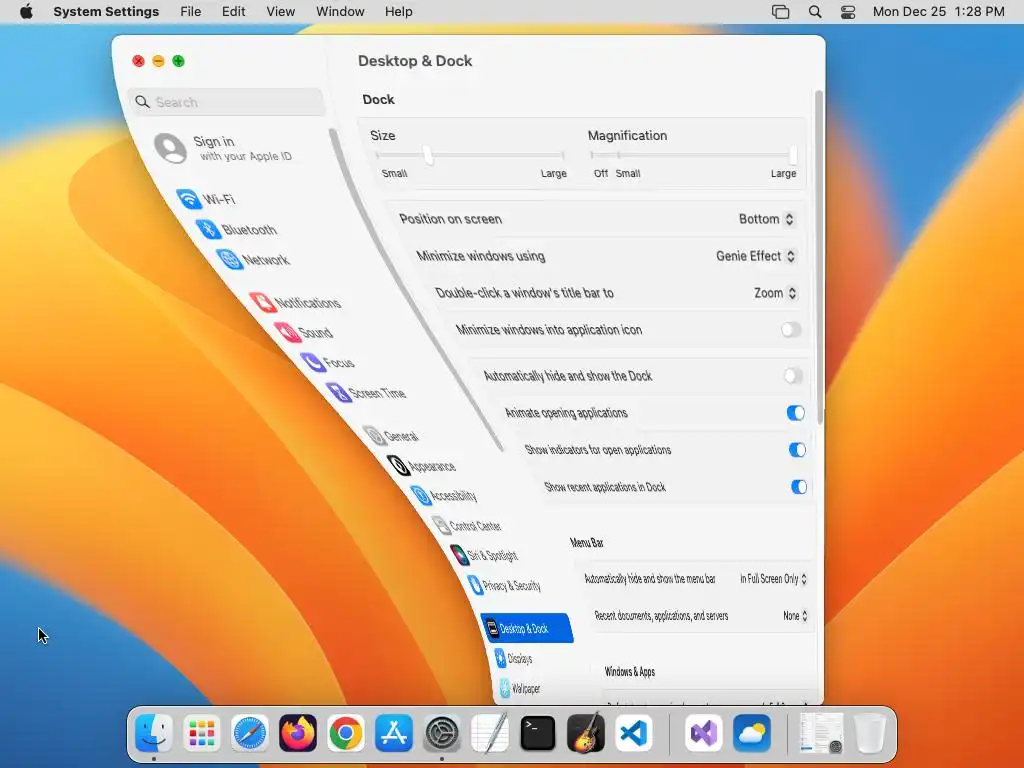Launch Safari from the Dock
Screen dimensions: 1024x768
(x=249, y=733)
